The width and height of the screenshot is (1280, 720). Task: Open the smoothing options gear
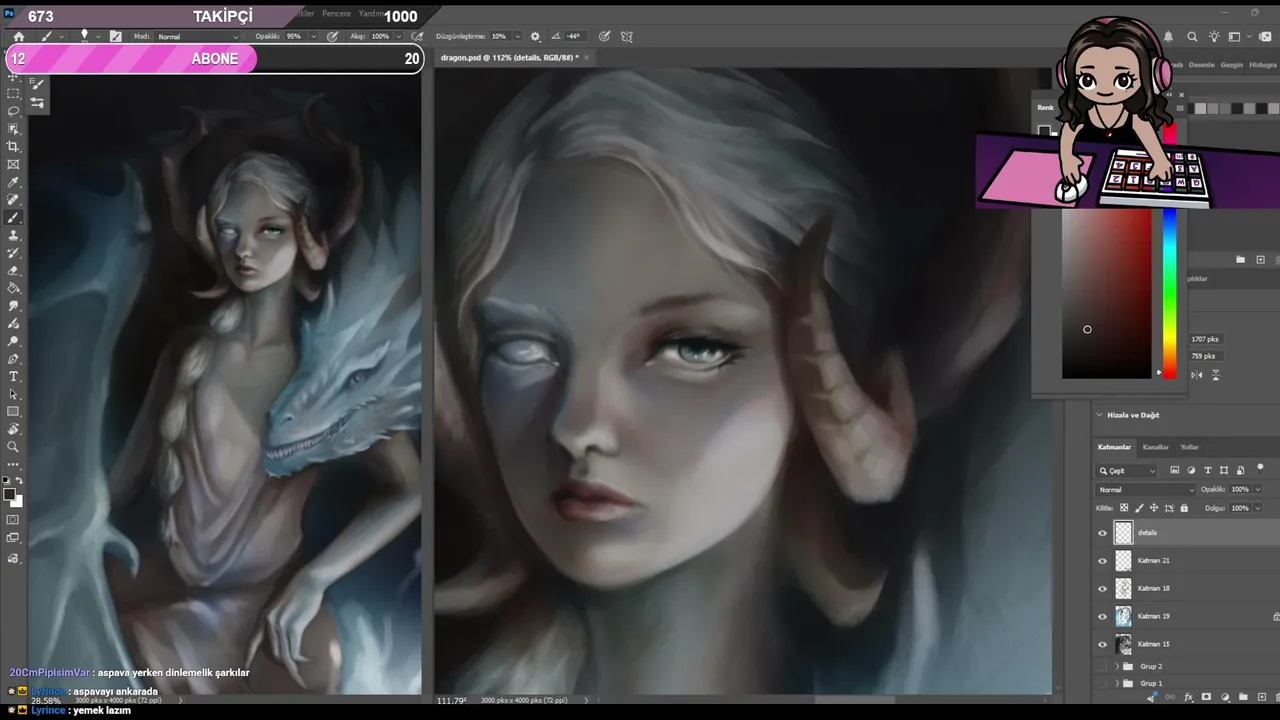[x=535, y=36]
